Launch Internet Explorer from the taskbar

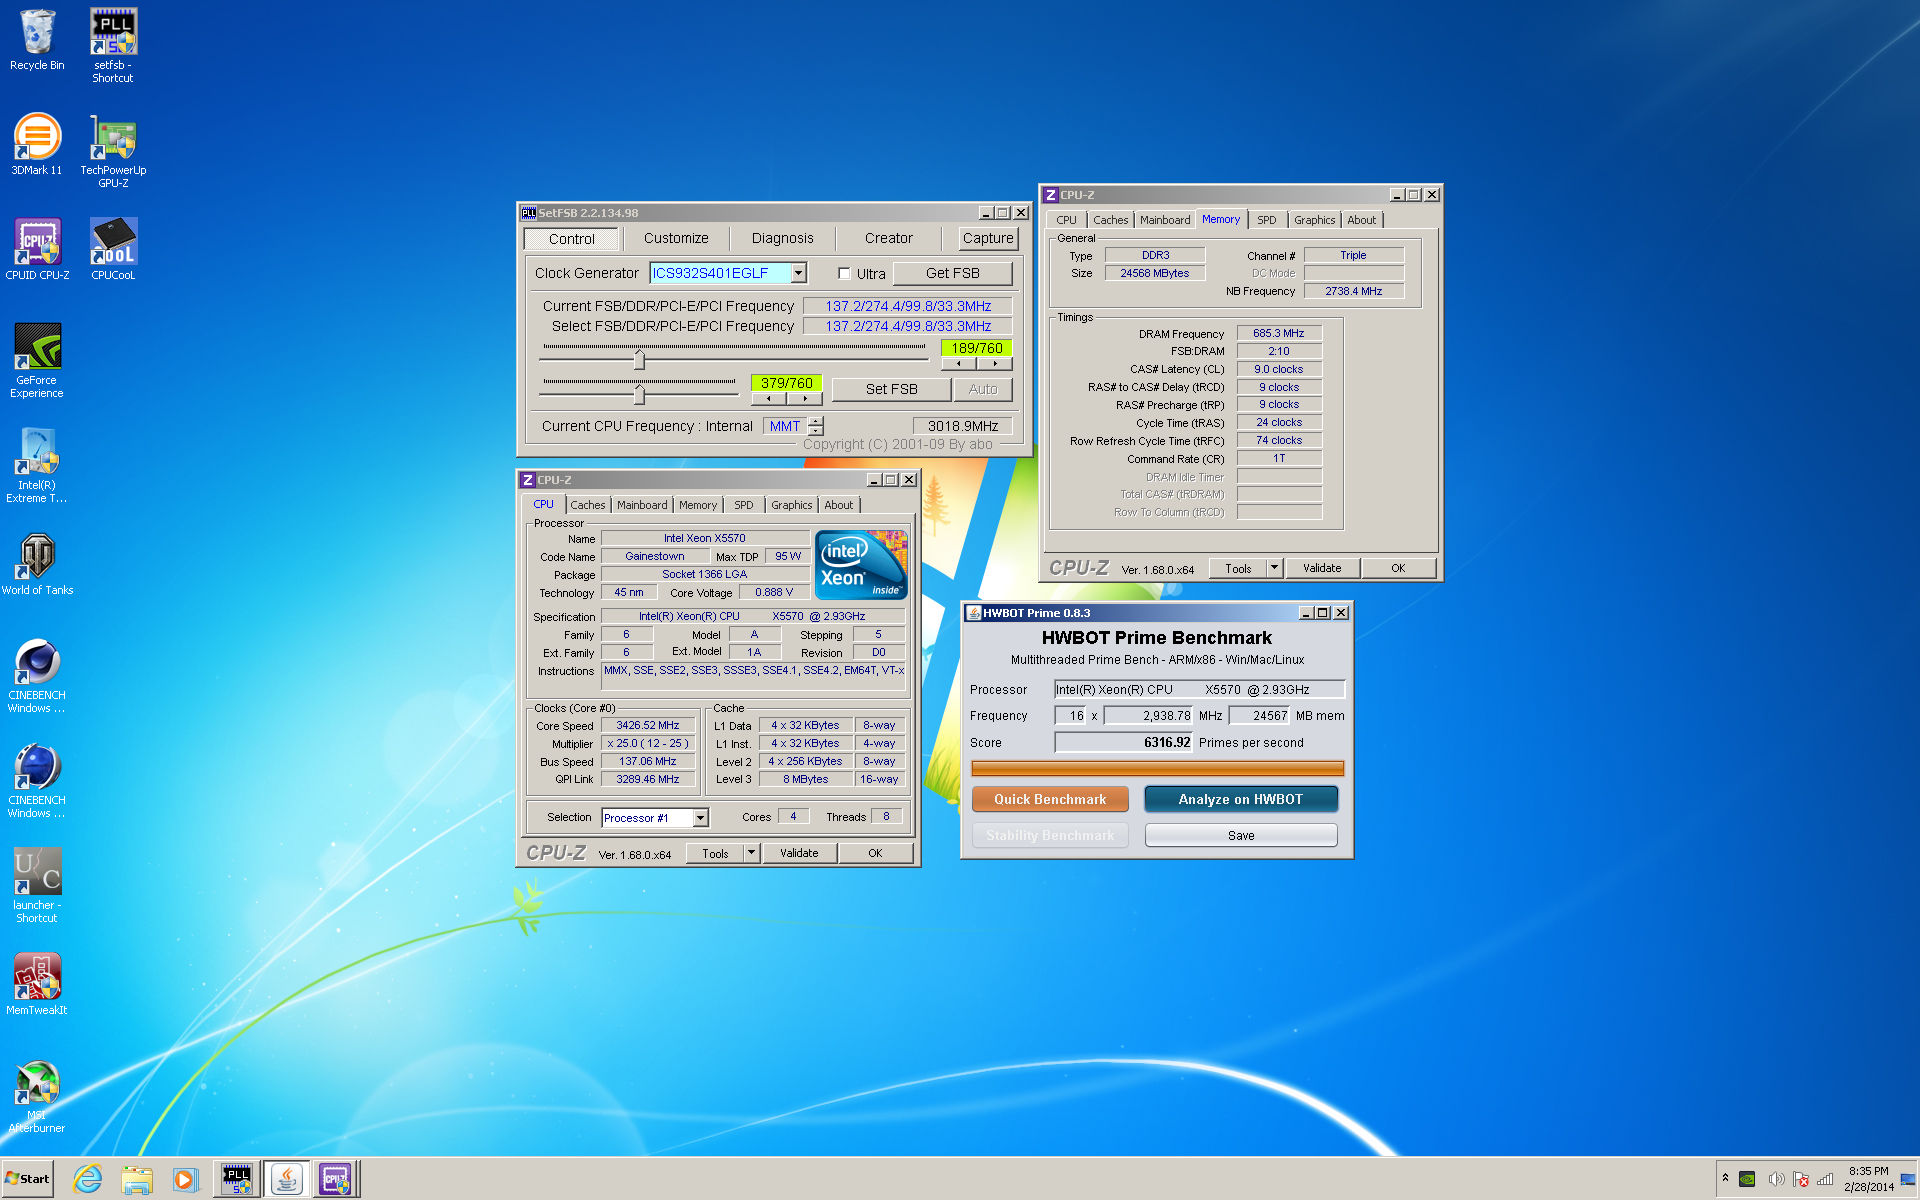click(88, 1179)
